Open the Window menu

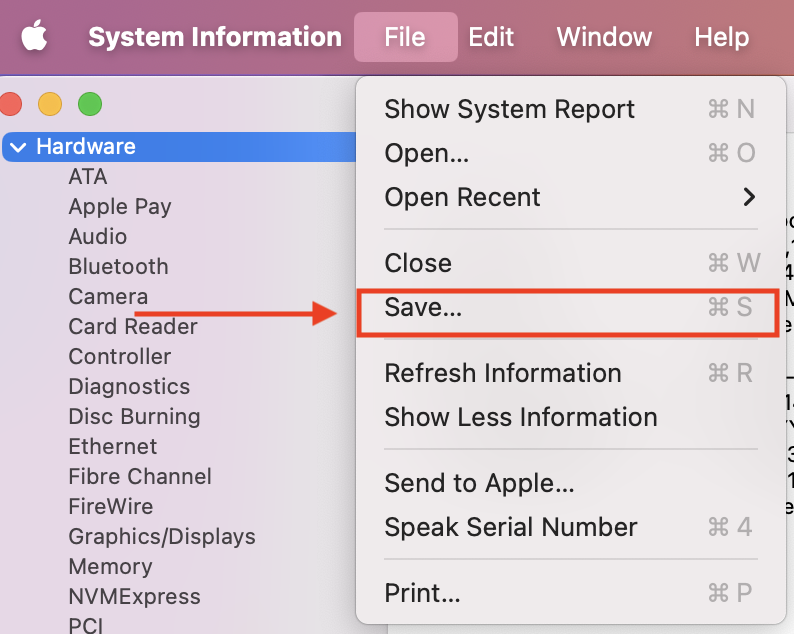[604, 37]
